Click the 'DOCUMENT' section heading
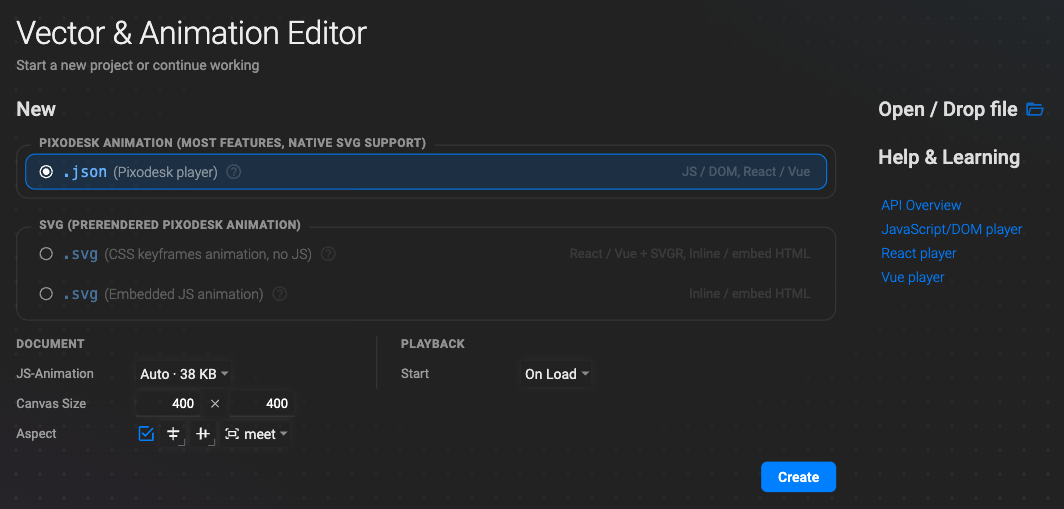This screenshot has width=1064, height=509. click(x=50, y=344)
